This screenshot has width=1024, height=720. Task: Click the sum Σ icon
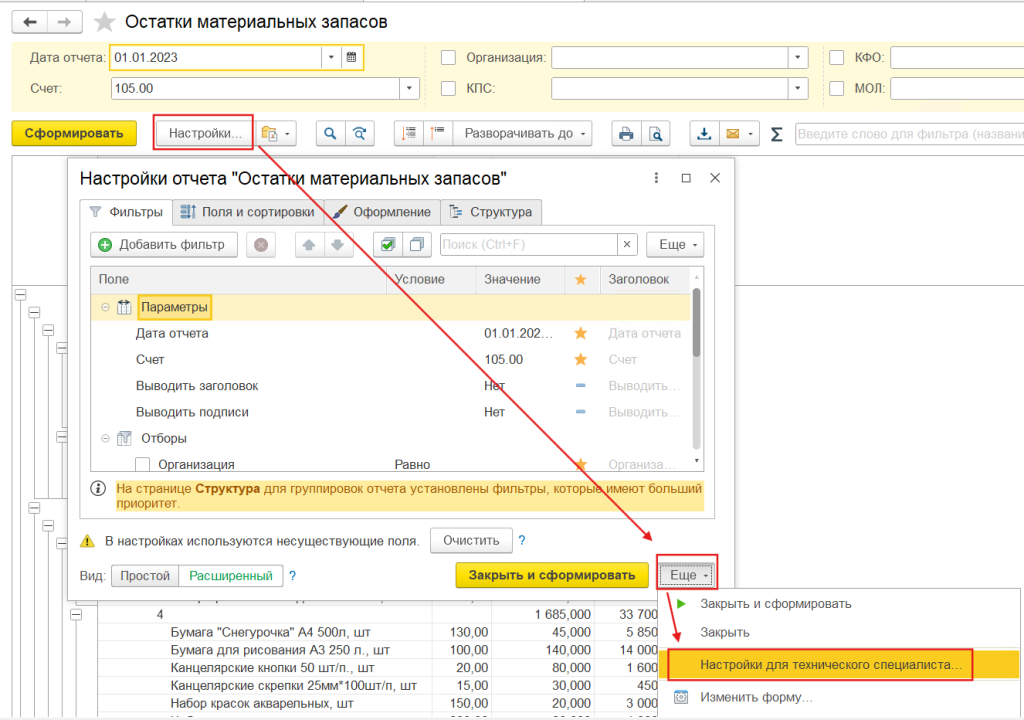[776, 134]
